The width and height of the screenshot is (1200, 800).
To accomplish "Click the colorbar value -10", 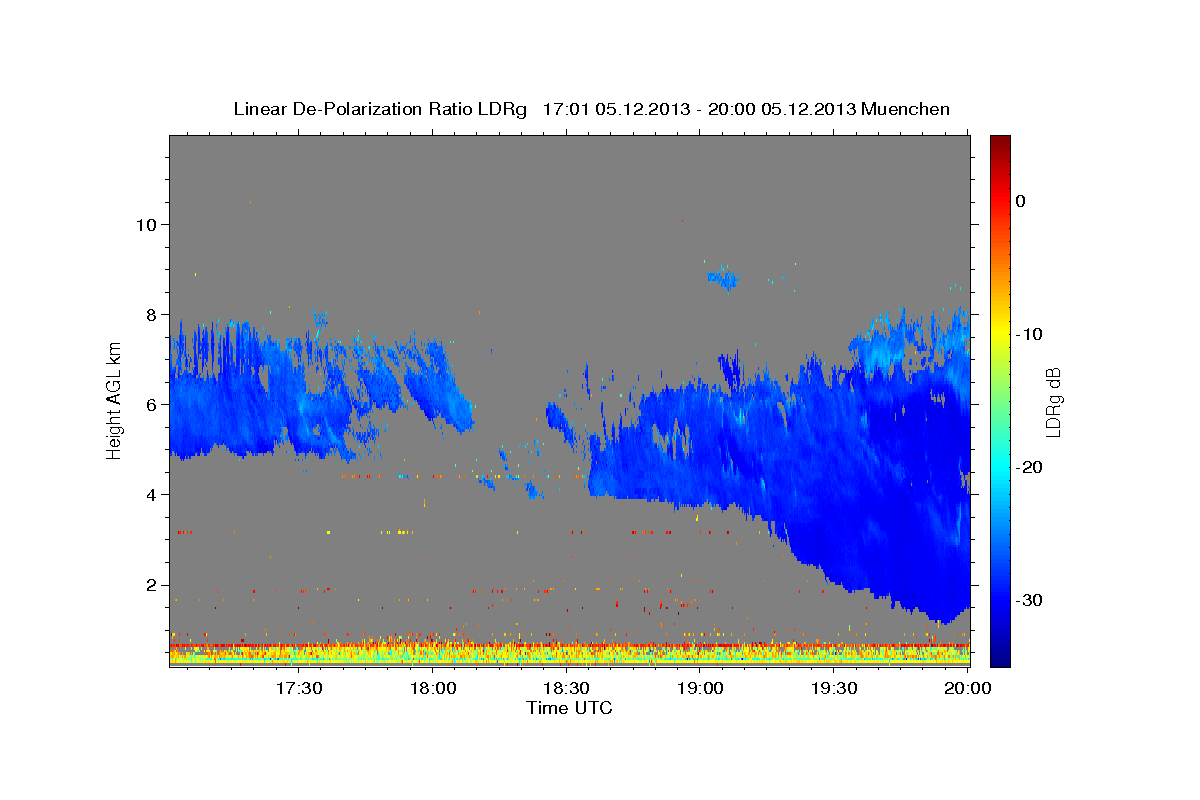I will [x=1029, y=334].
